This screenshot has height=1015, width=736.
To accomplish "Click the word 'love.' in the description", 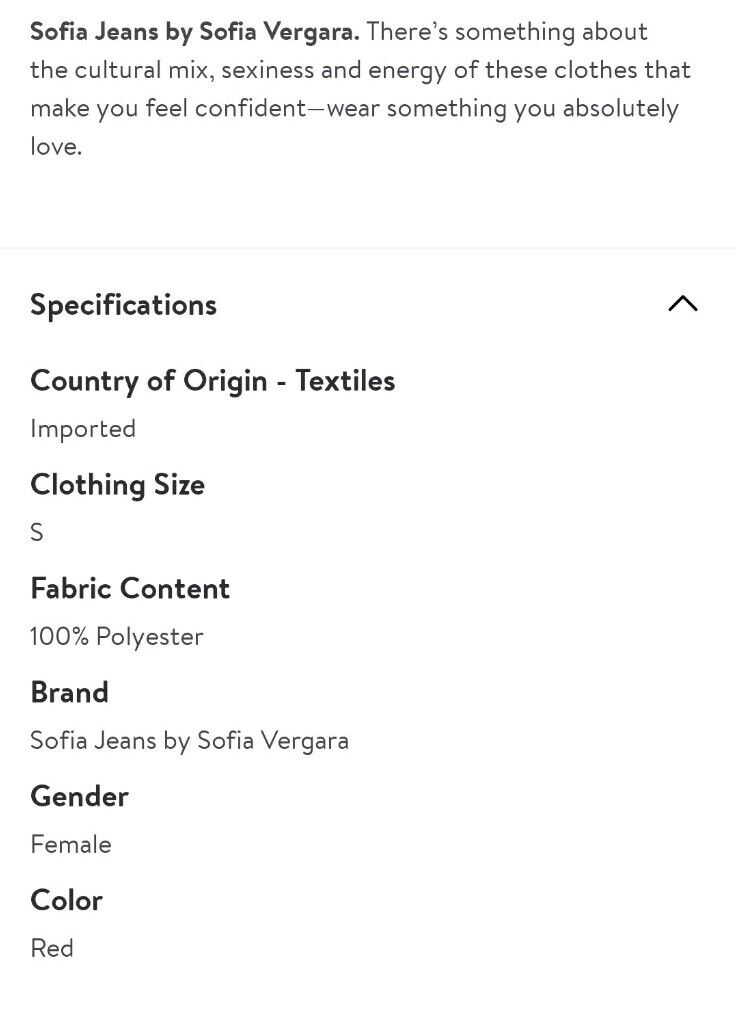I will coord(56,146).
